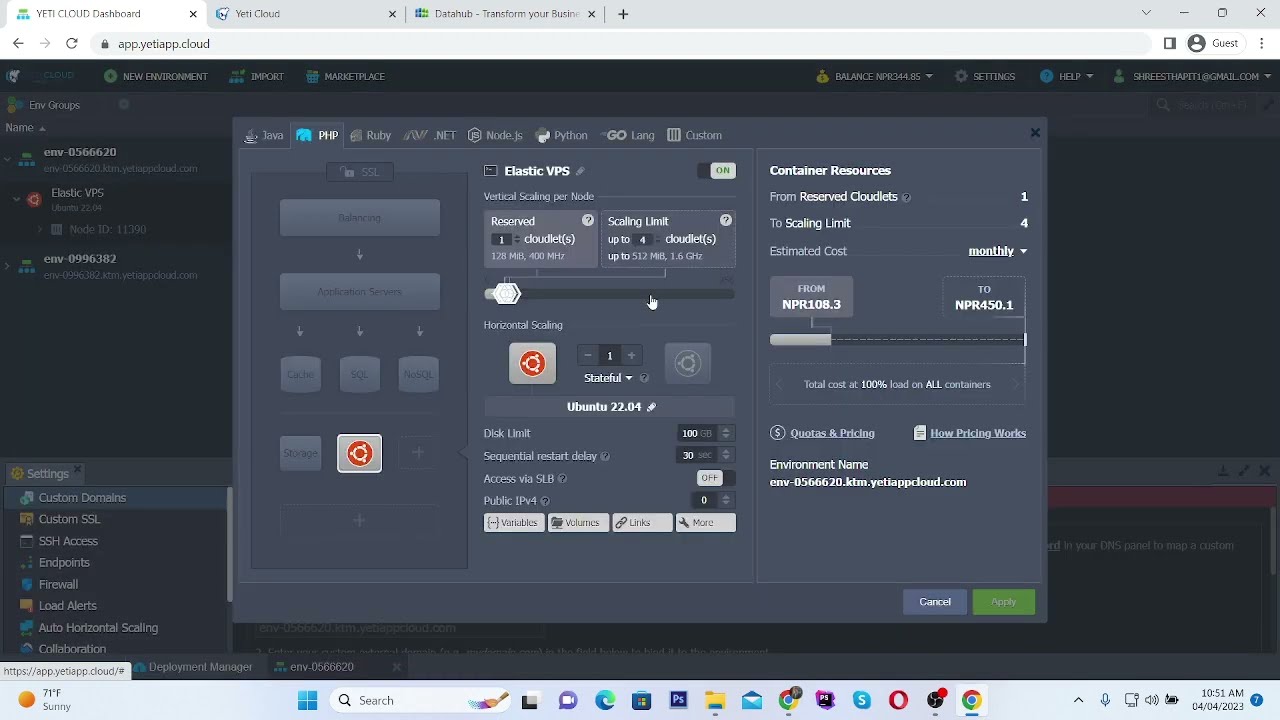Open the account email dropdown

coord(1191,76)
